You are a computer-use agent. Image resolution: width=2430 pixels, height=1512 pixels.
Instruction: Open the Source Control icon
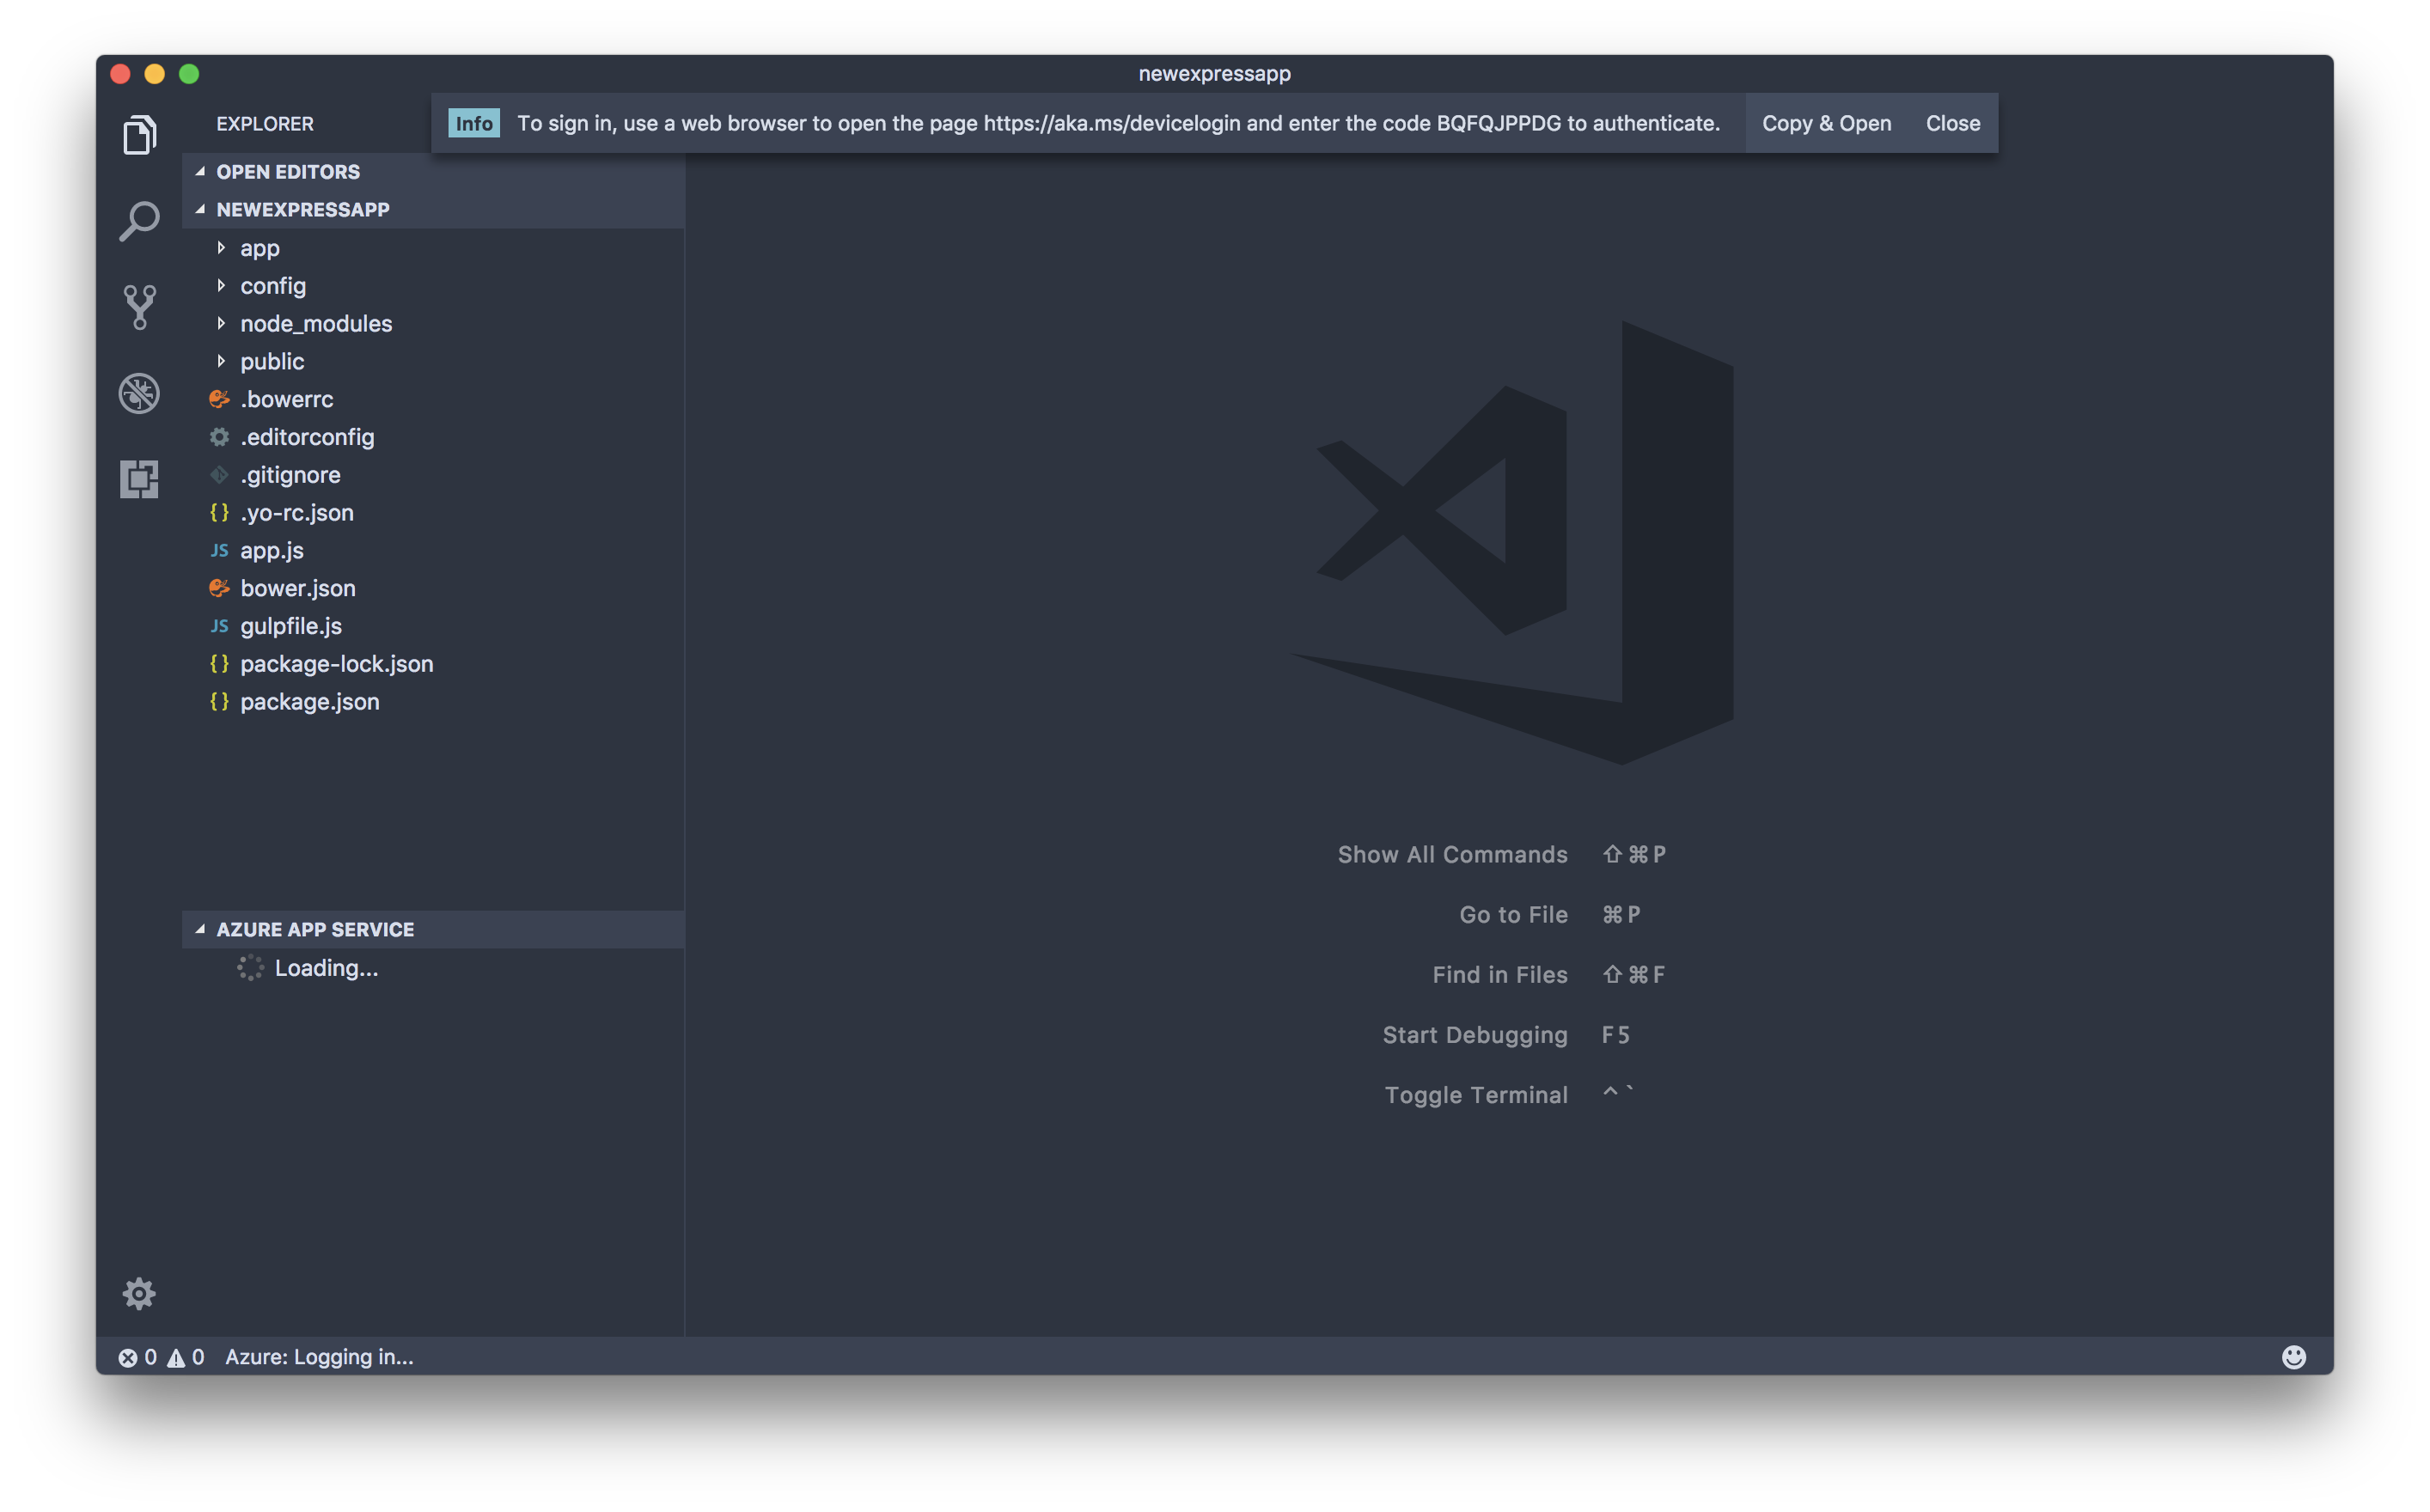tap(139, 307)
